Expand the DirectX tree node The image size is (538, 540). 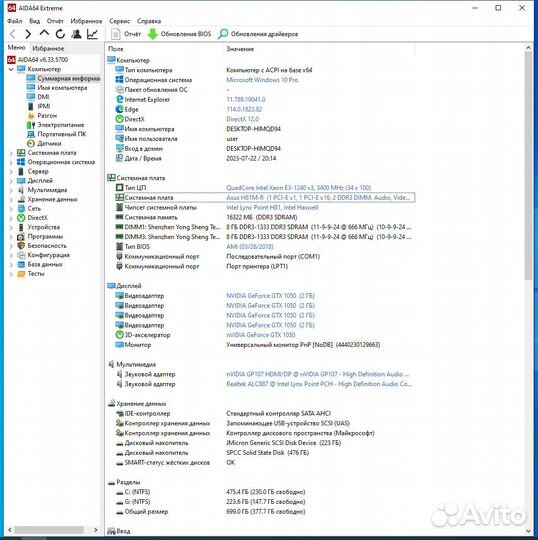coord(11,218)
